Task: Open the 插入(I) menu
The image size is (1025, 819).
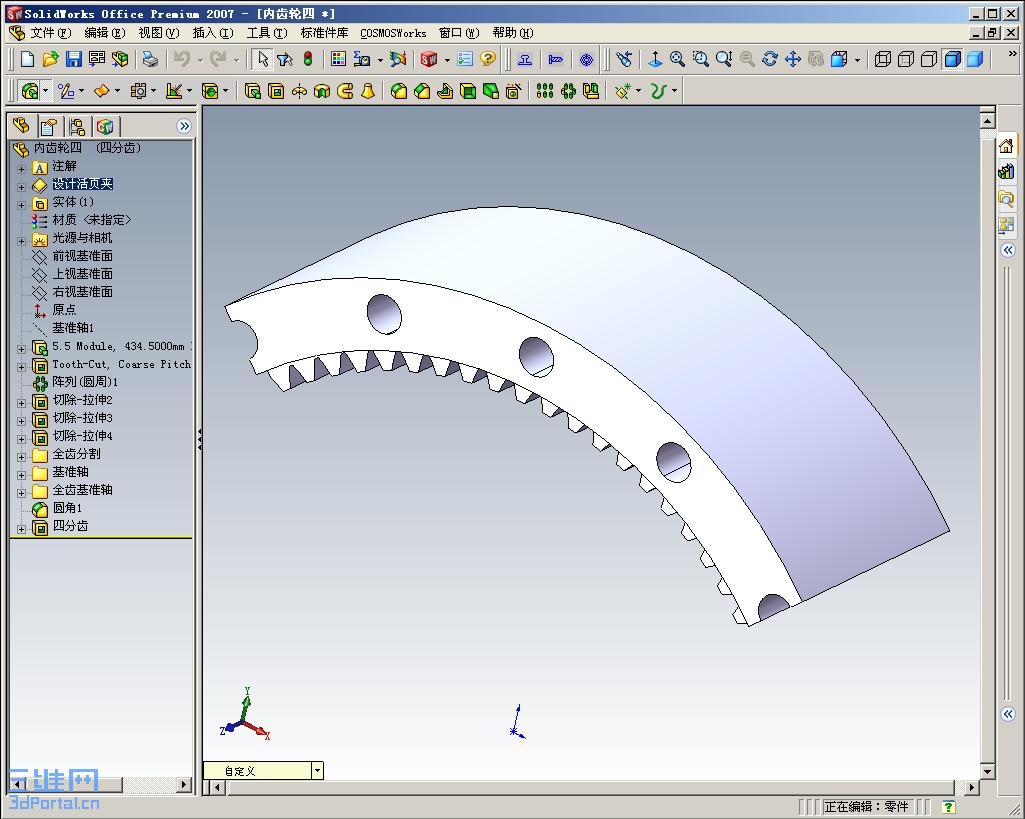Action: [x=212, y=33]
